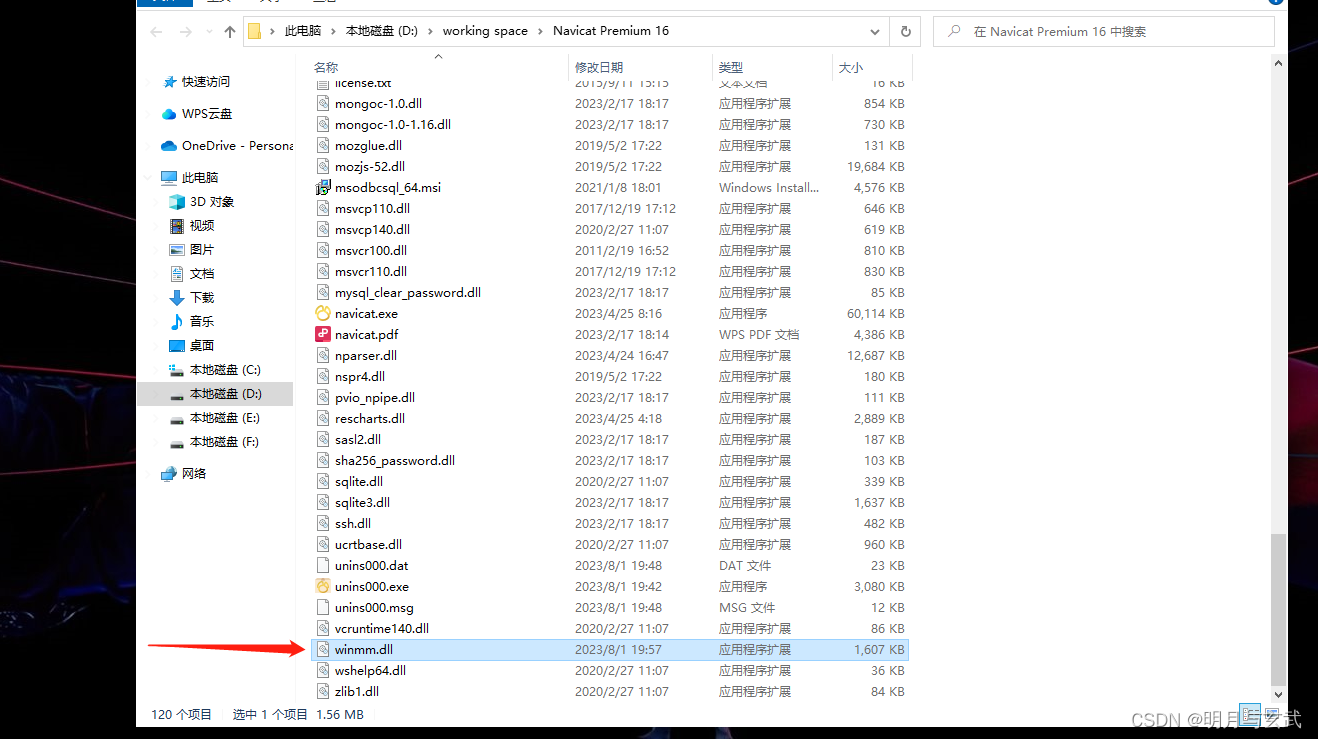Click the Videos folder icon
This screenshot has height=739, width=1318.
tap(177, 226)
